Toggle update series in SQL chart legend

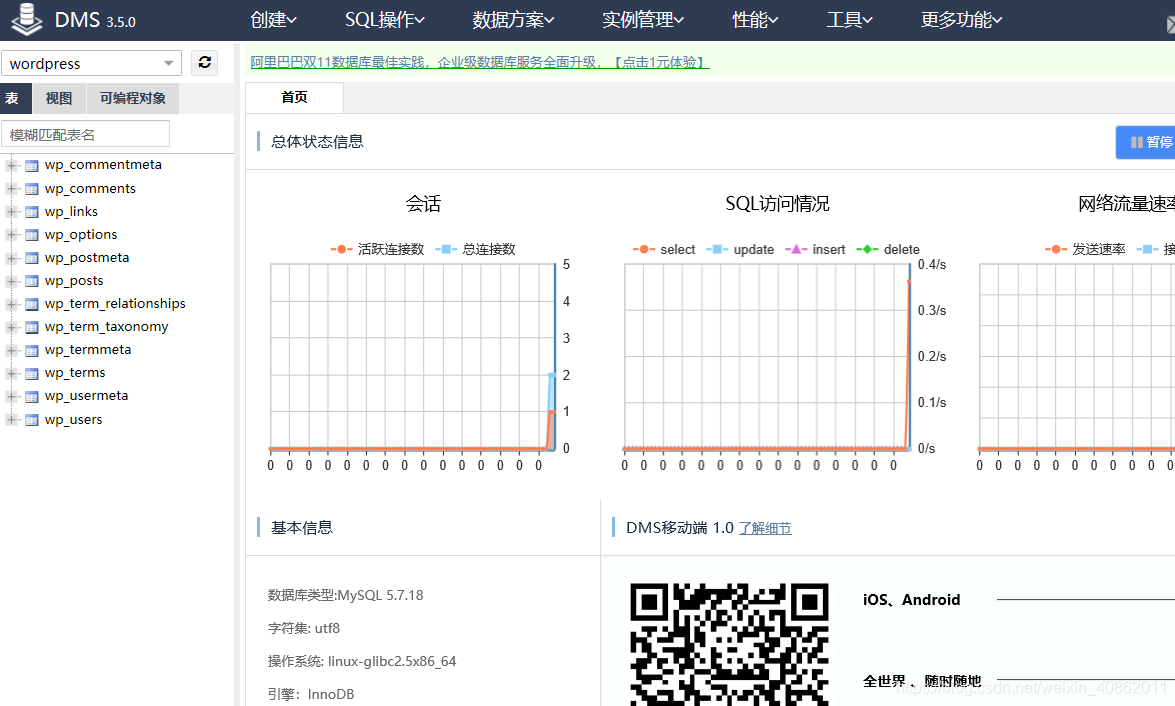pos(740,250)
